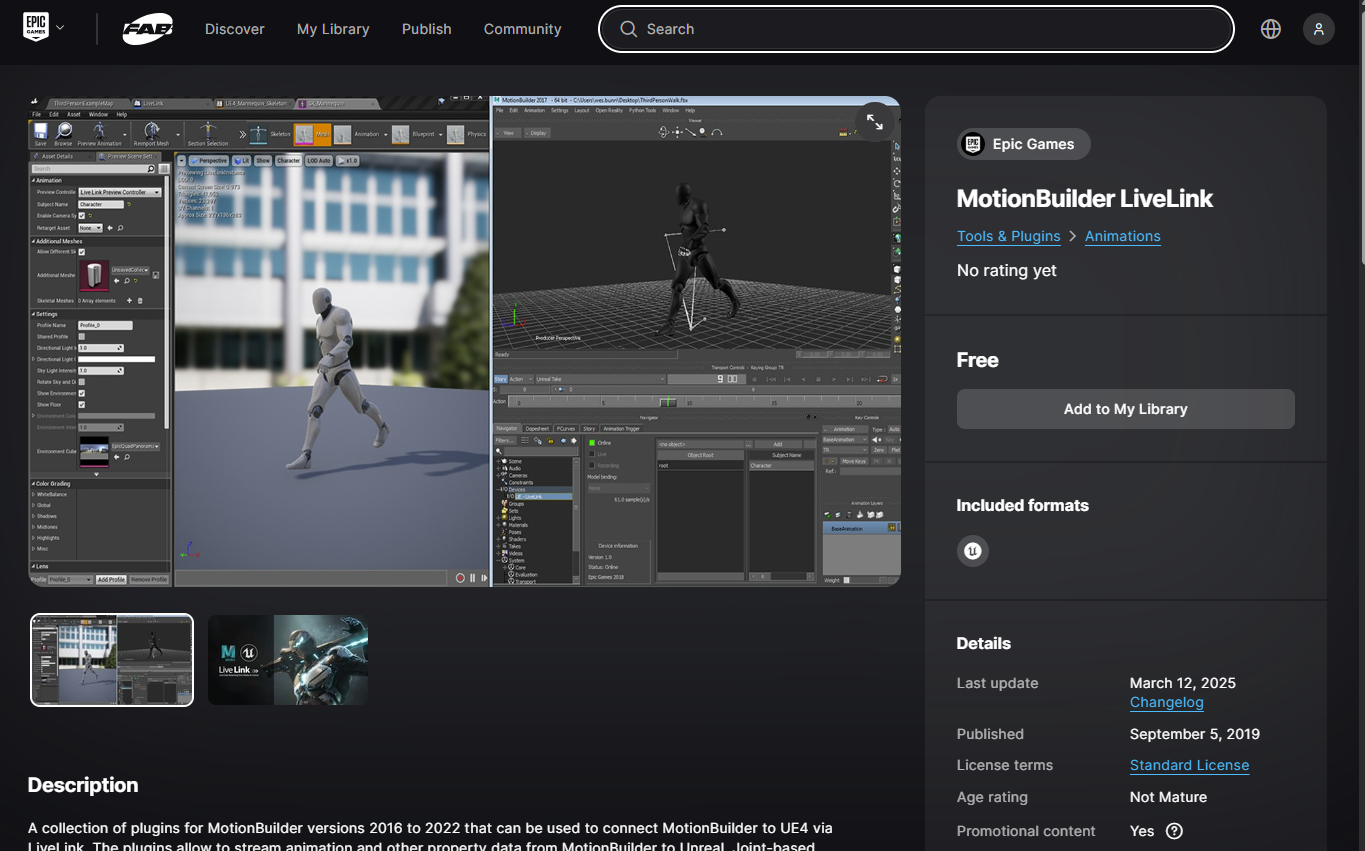Switch to the Skeleton editing mode icon
Viewport: 1365px width, 851px height.
258,132
